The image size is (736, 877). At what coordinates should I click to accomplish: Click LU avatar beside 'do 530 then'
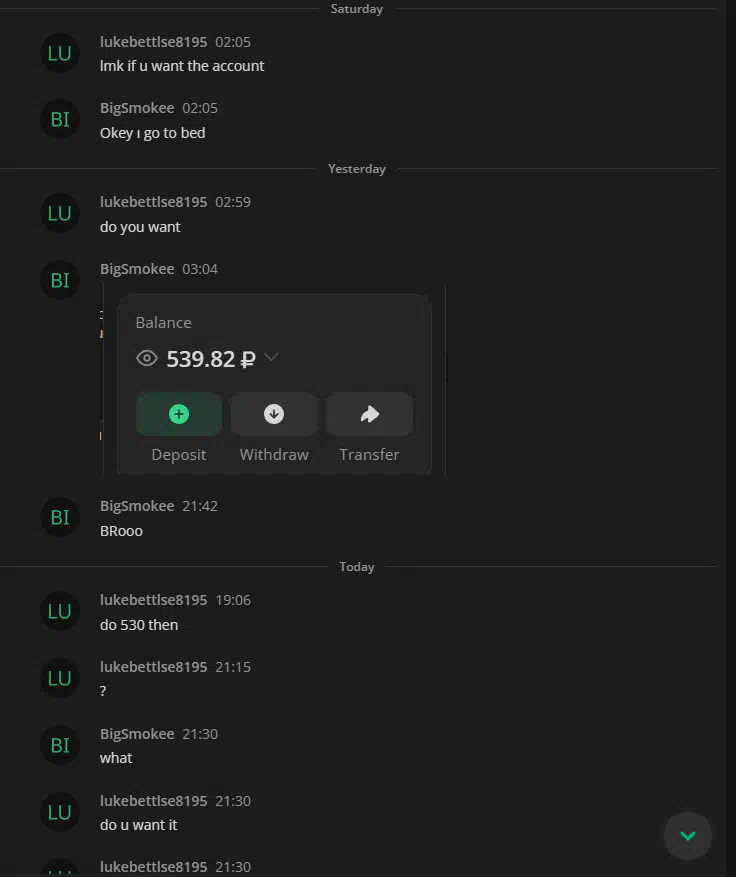tap(60, 611)
